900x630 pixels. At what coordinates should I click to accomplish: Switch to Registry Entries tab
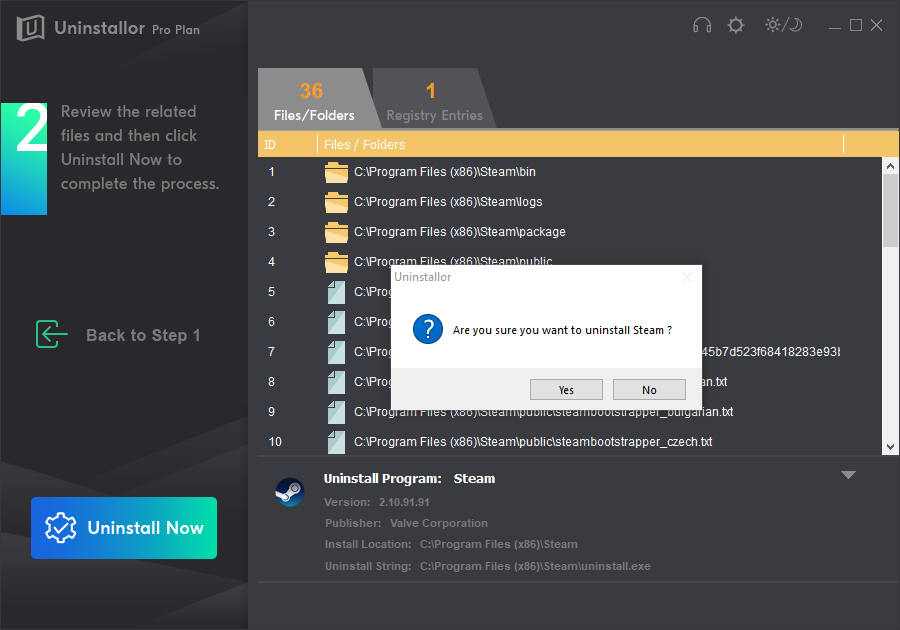point(434,99)
